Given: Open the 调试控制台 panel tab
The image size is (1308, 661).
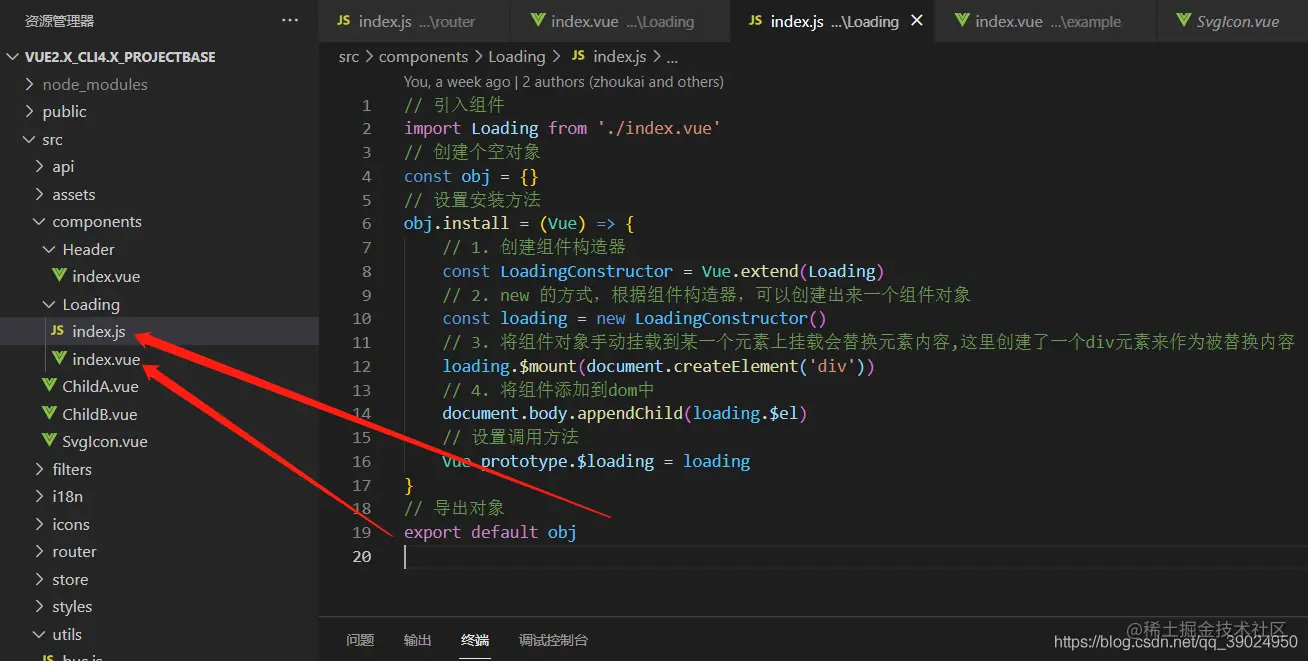Looking at the screenshot, I should pos(553,640).
